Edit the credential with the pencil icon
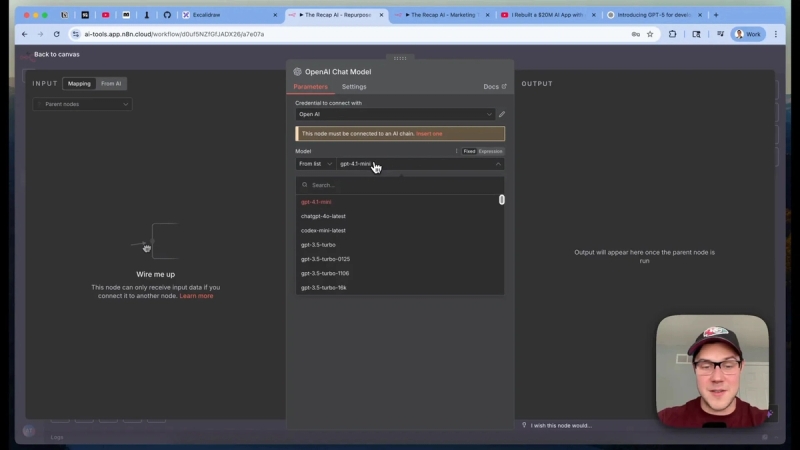Image resolution: width=800 pixels, height=450 pixels. point(502,114)
